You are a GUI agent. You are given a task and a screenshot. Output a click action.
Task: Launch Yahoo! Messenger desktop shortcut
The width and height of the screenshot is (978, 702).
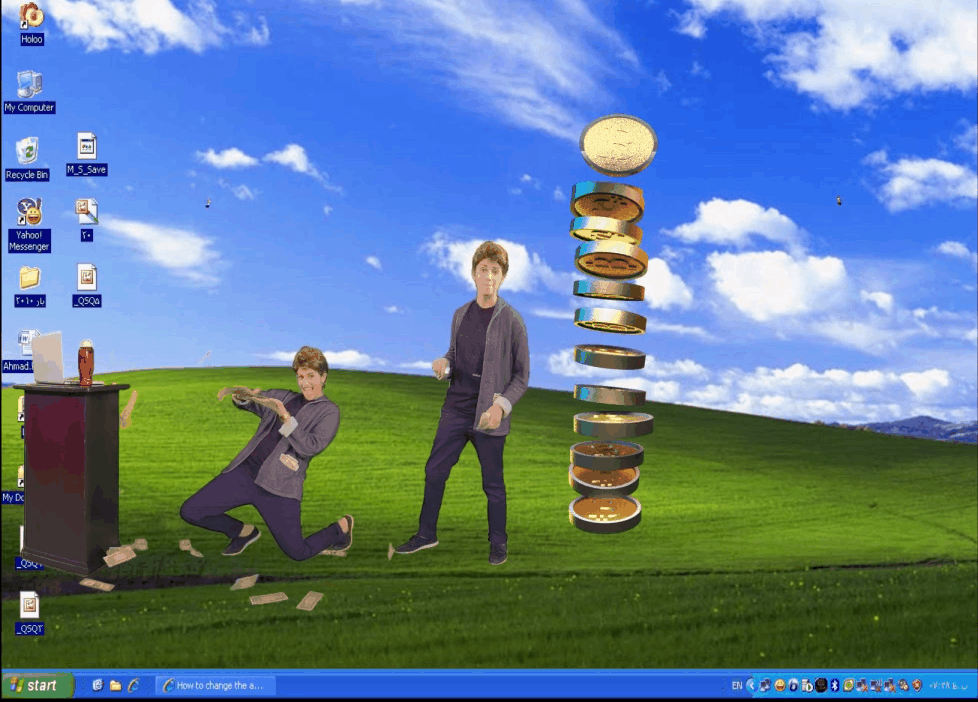point(29,213)
